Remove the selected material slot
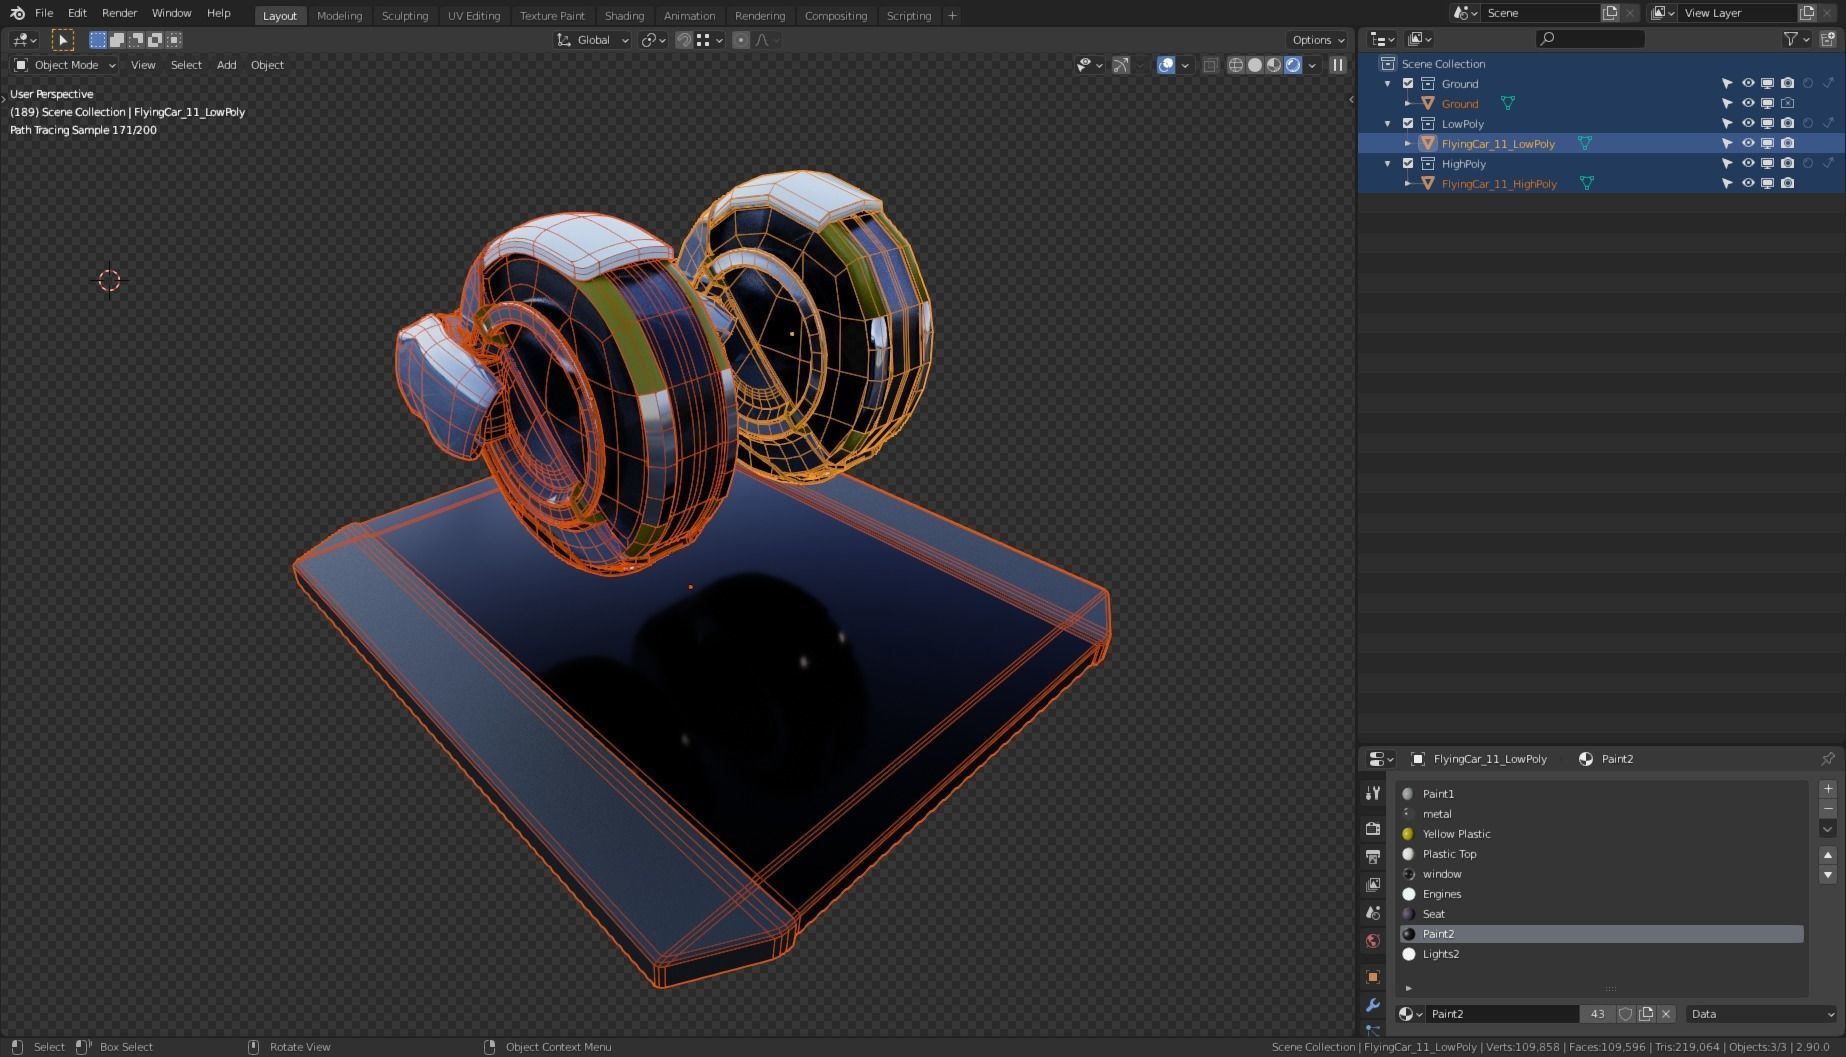The image size is (1846, 1057). 1828,809
